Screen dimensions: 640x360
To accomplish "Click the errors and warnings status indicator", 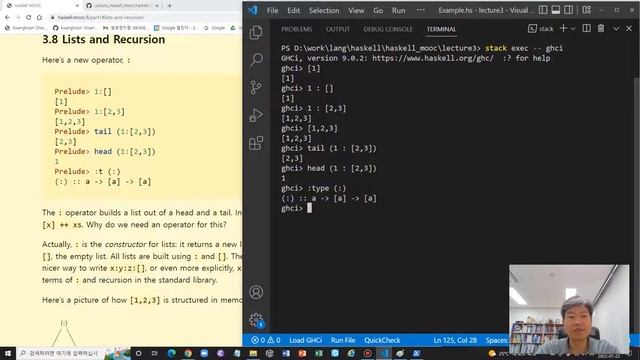I will [266, 340].
